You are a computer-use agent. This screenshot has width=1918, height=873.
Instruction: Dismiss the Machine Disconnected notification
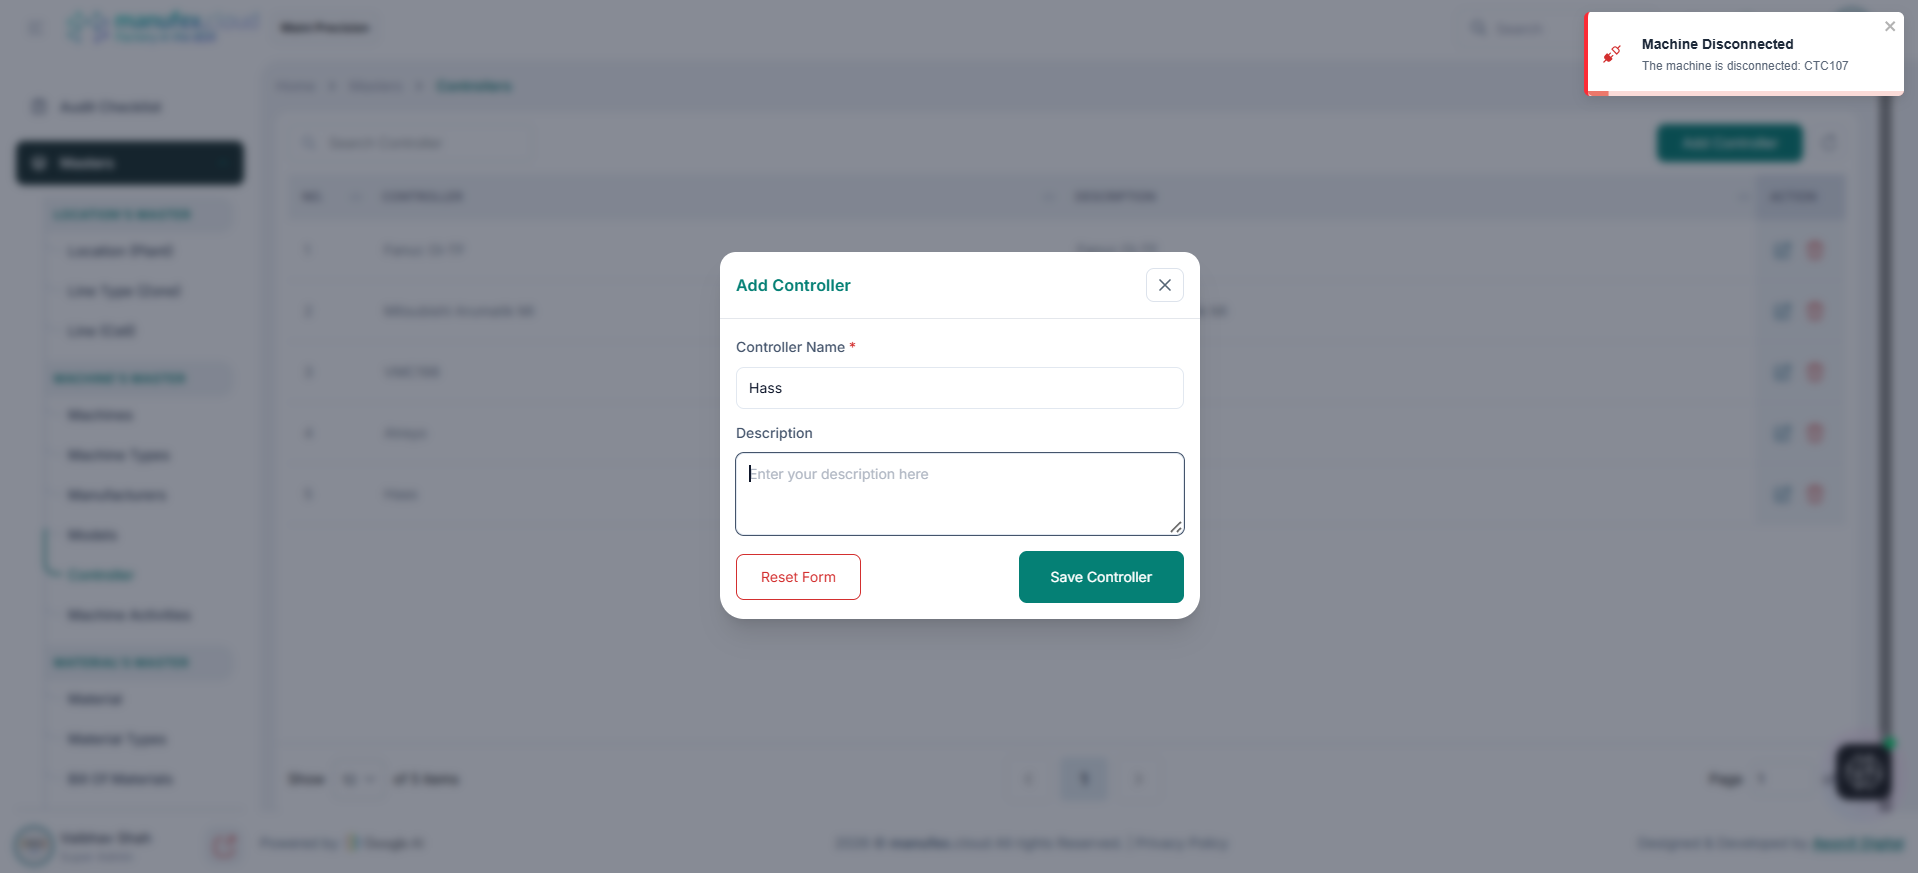(x=1889, y=27)
